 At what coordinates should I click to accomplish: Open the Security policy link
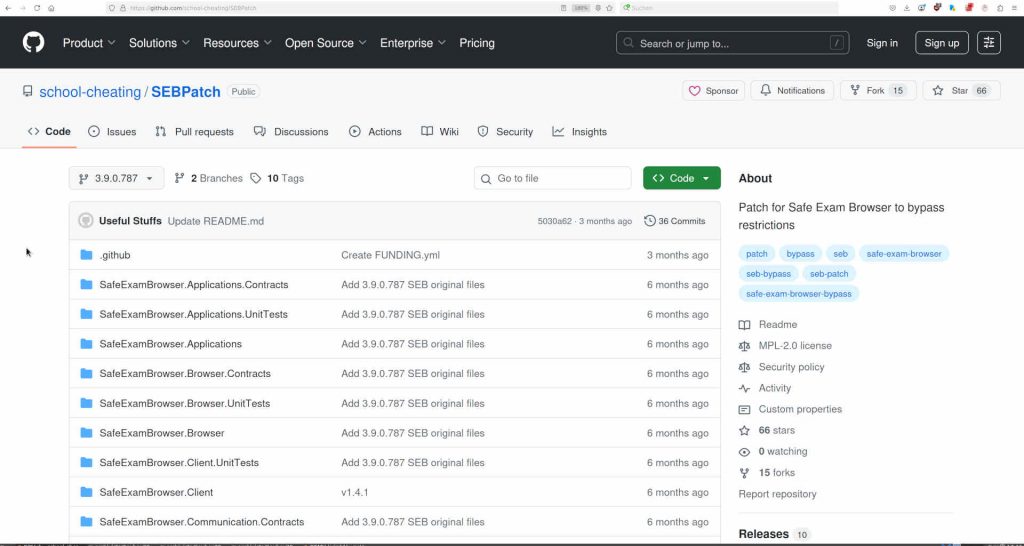(x=782, y=367)
